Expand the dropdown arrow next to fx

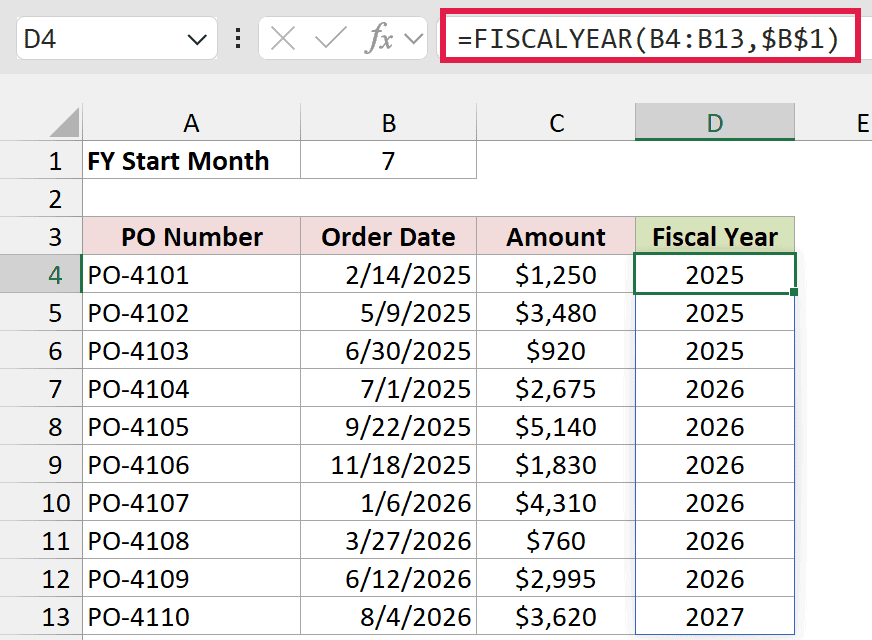413,39
